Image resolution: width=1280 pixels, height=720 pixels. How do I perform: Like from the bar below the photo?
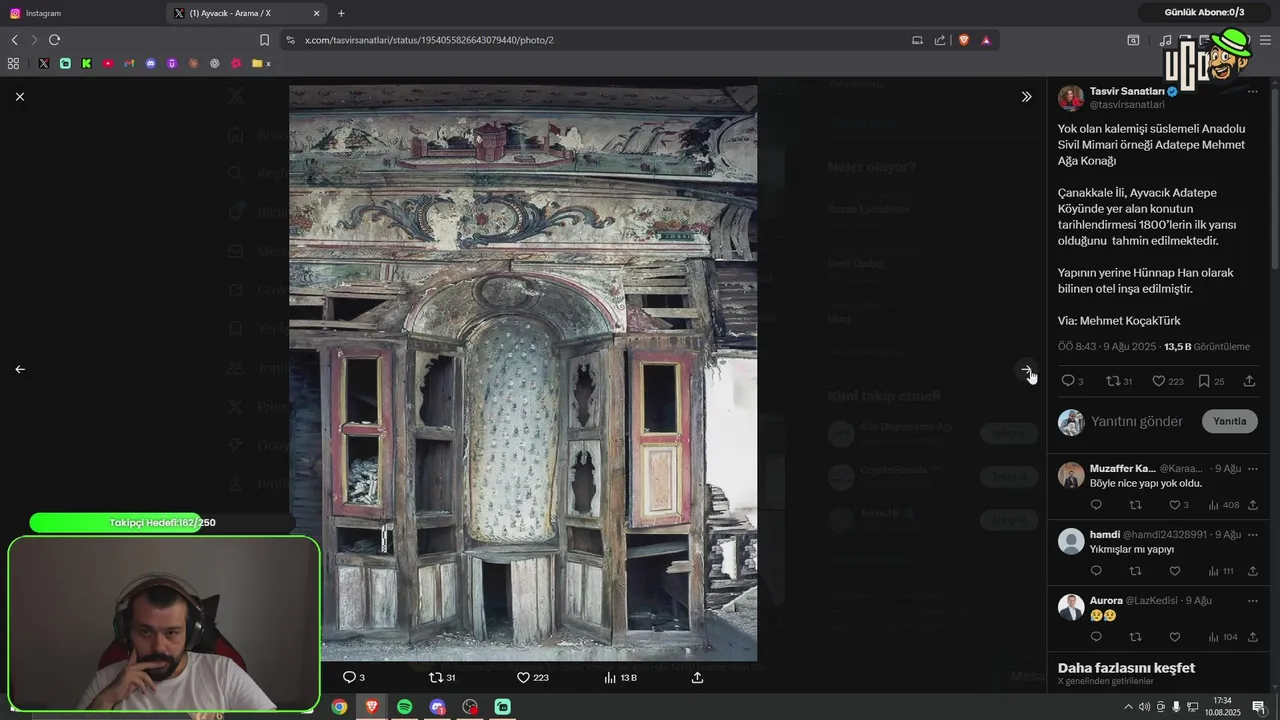tap(532, 677)
